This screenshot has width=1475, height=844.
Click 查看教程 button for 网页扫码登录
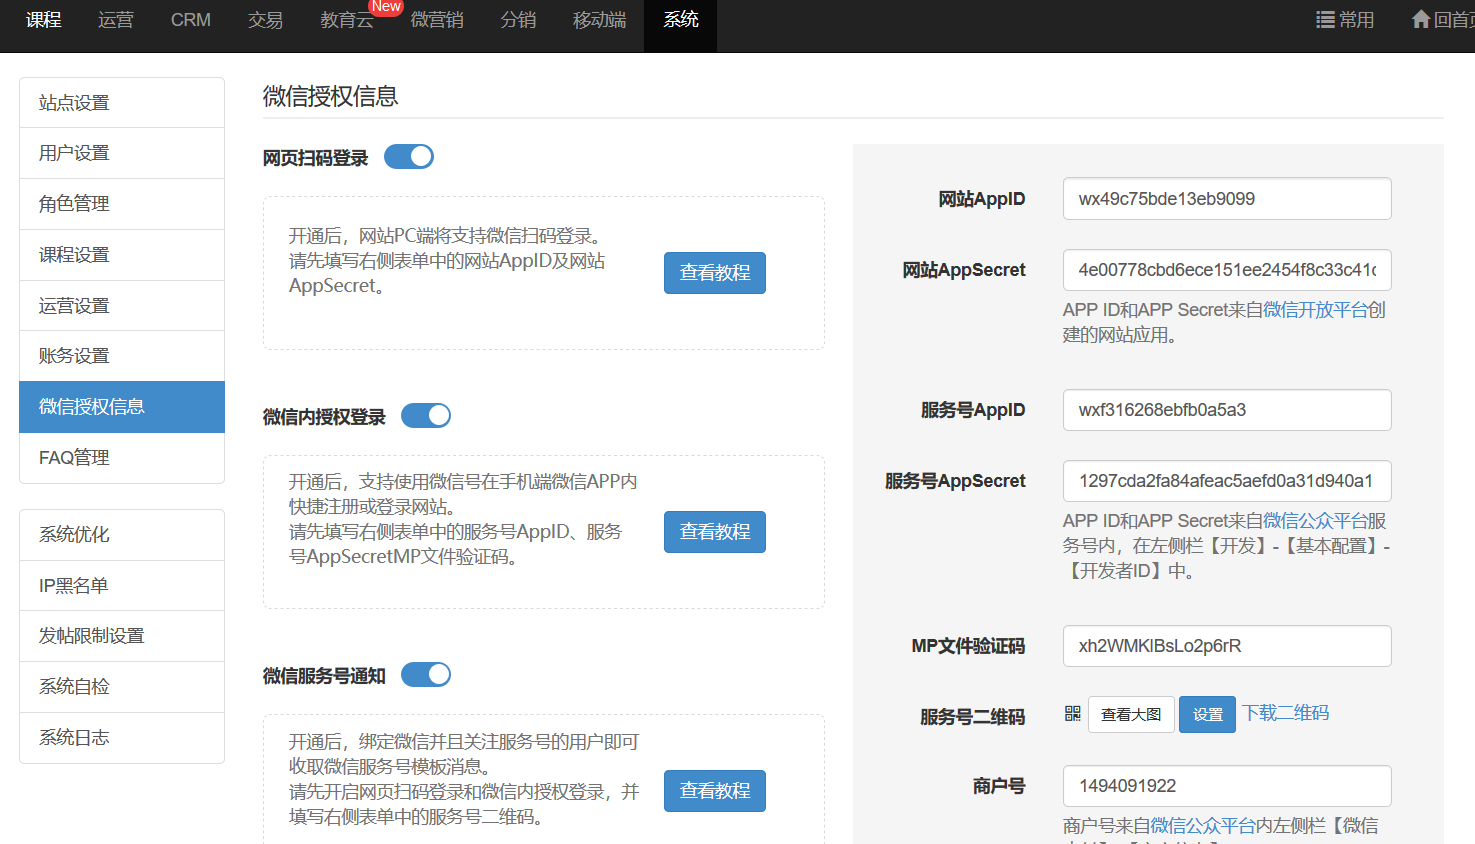point(714,273)
